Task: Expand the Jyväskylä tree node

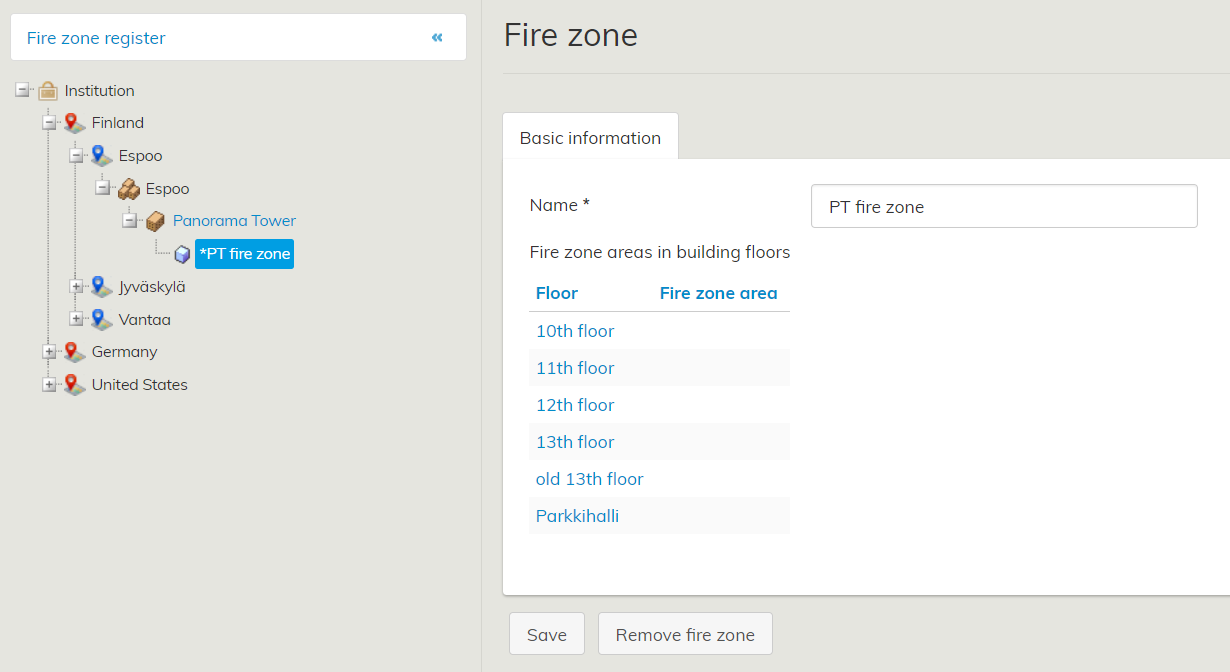Action: tap(76, 287)
